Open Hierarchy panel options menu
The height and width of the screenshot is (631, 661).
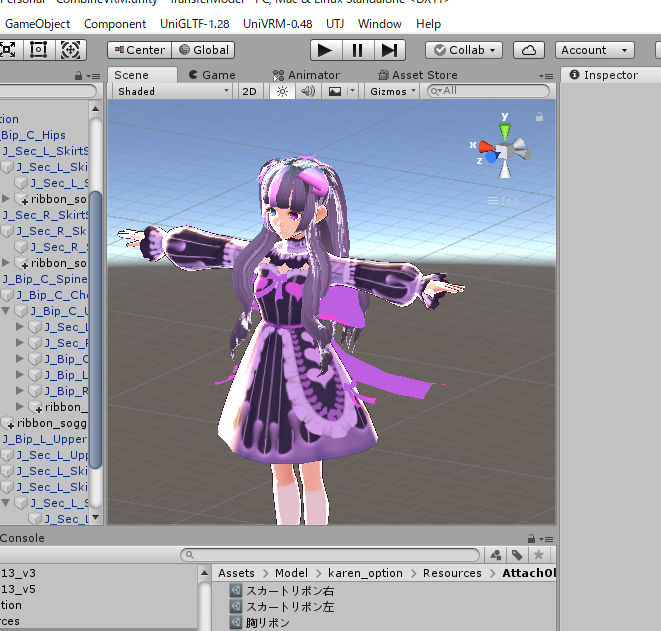click(x=94, y=76)
